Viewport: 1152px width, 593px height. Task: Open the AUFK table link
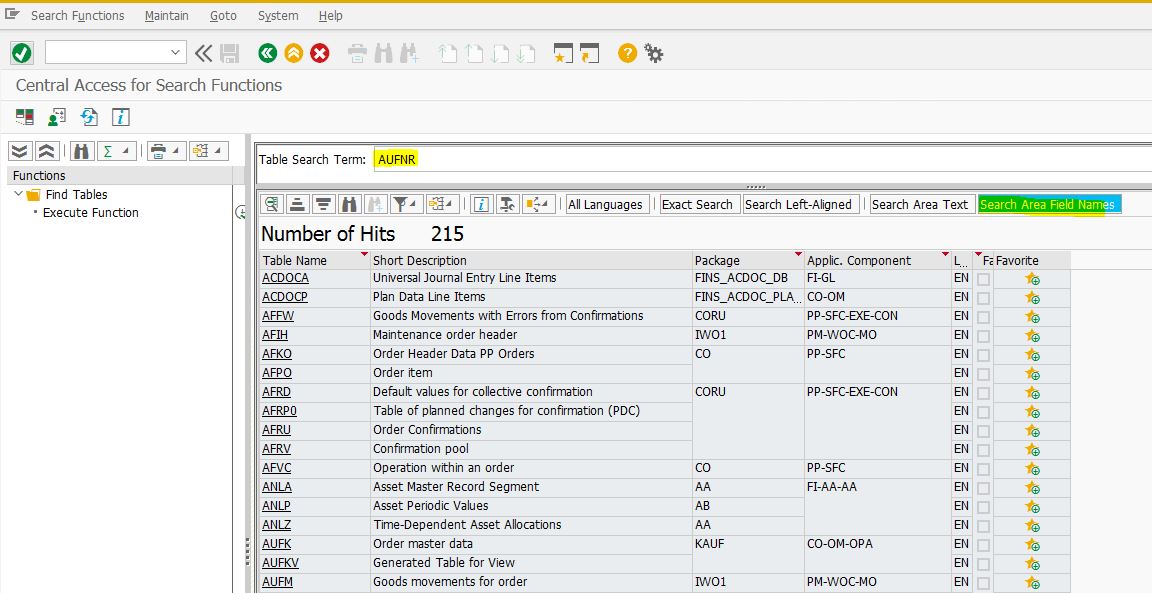(277, 544)
